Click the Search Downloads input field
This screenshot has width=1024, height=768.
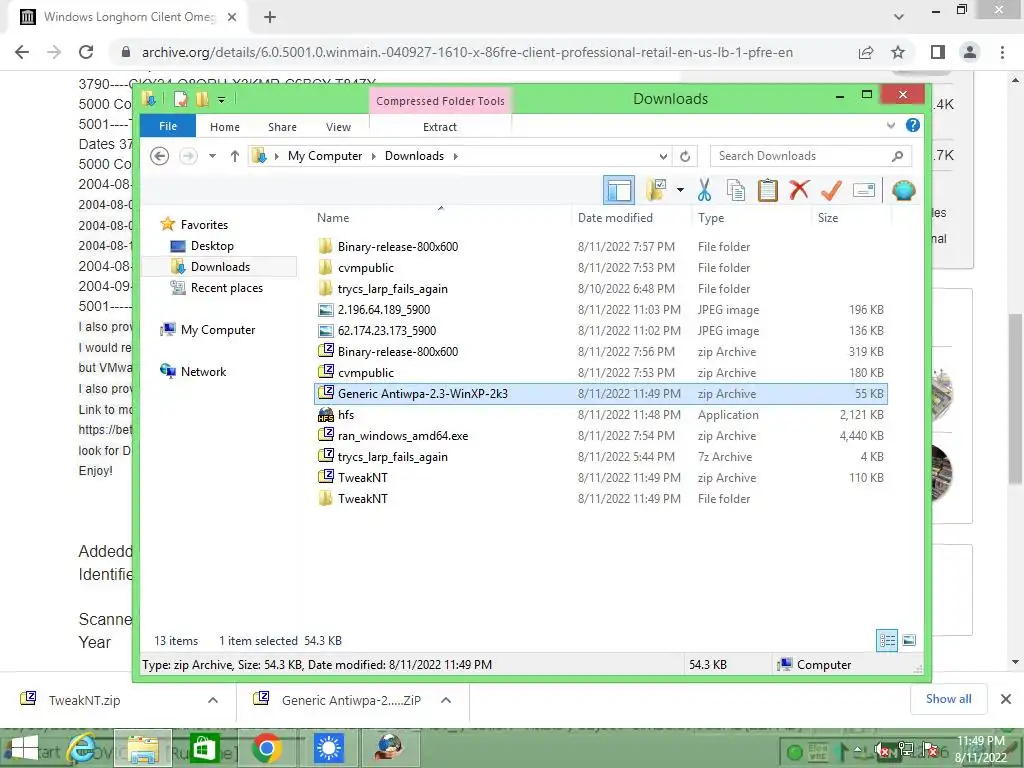click(810, 156)
